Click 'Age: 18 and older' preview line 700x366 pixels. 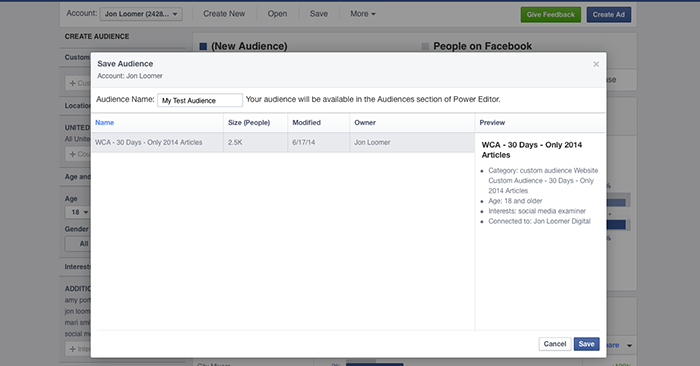(515, 201)
